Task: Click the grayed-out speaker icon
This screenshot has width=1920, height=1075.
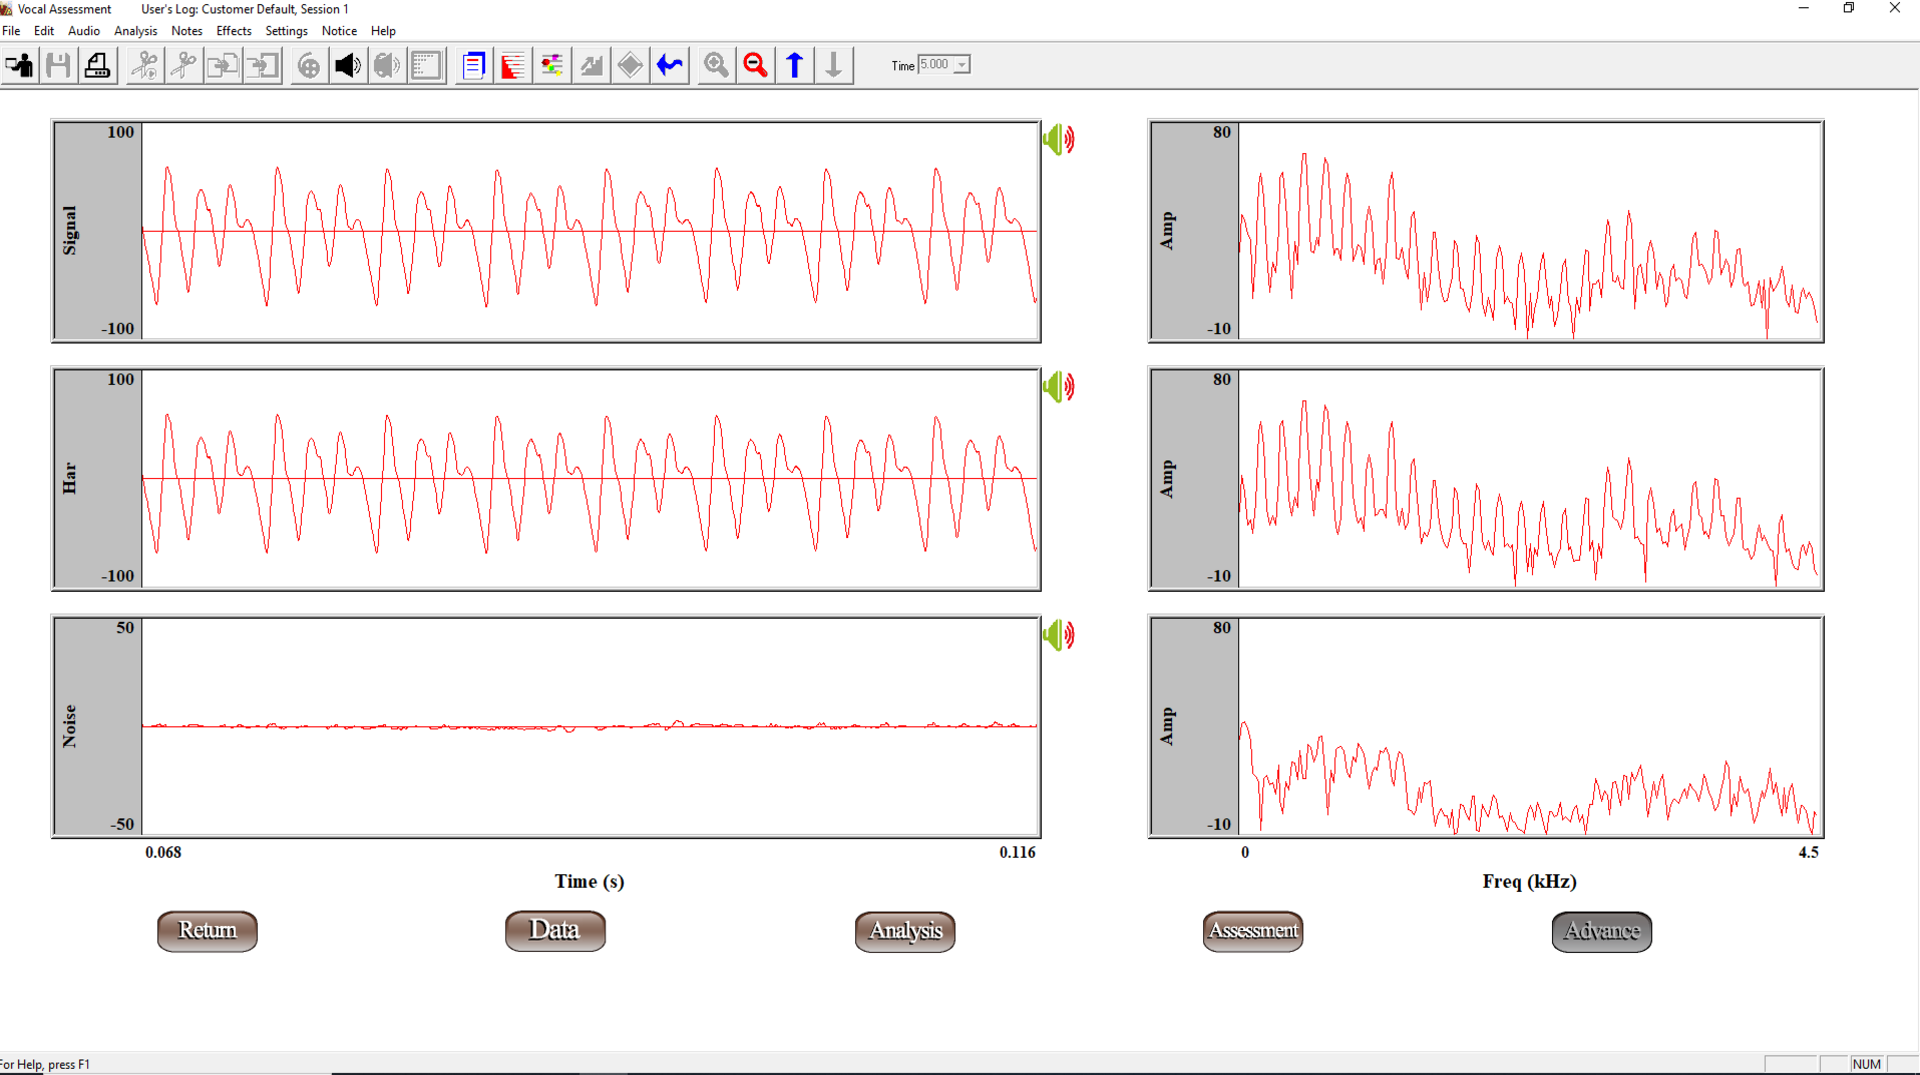Action: click(387, 66)
